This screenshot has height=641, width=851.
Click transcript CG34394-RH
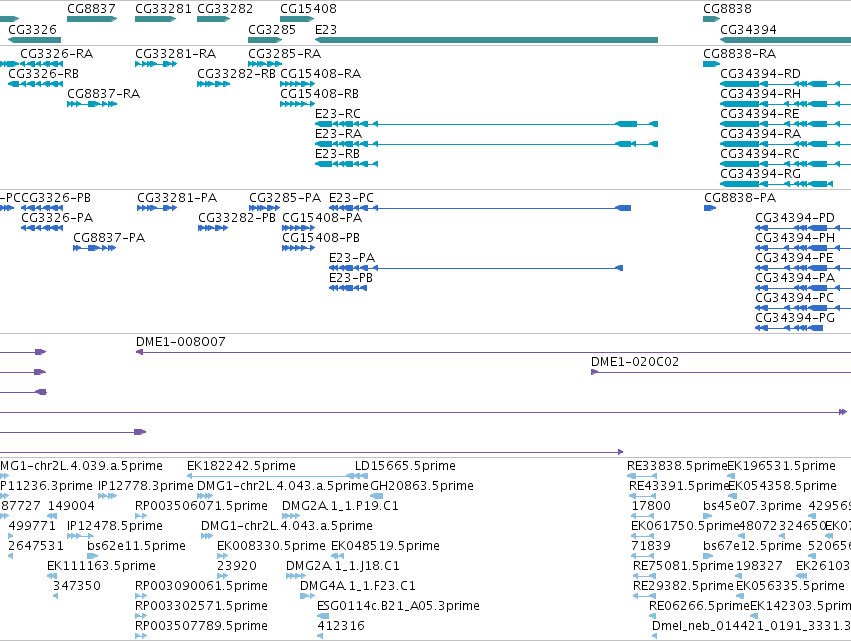pos(760,94)
